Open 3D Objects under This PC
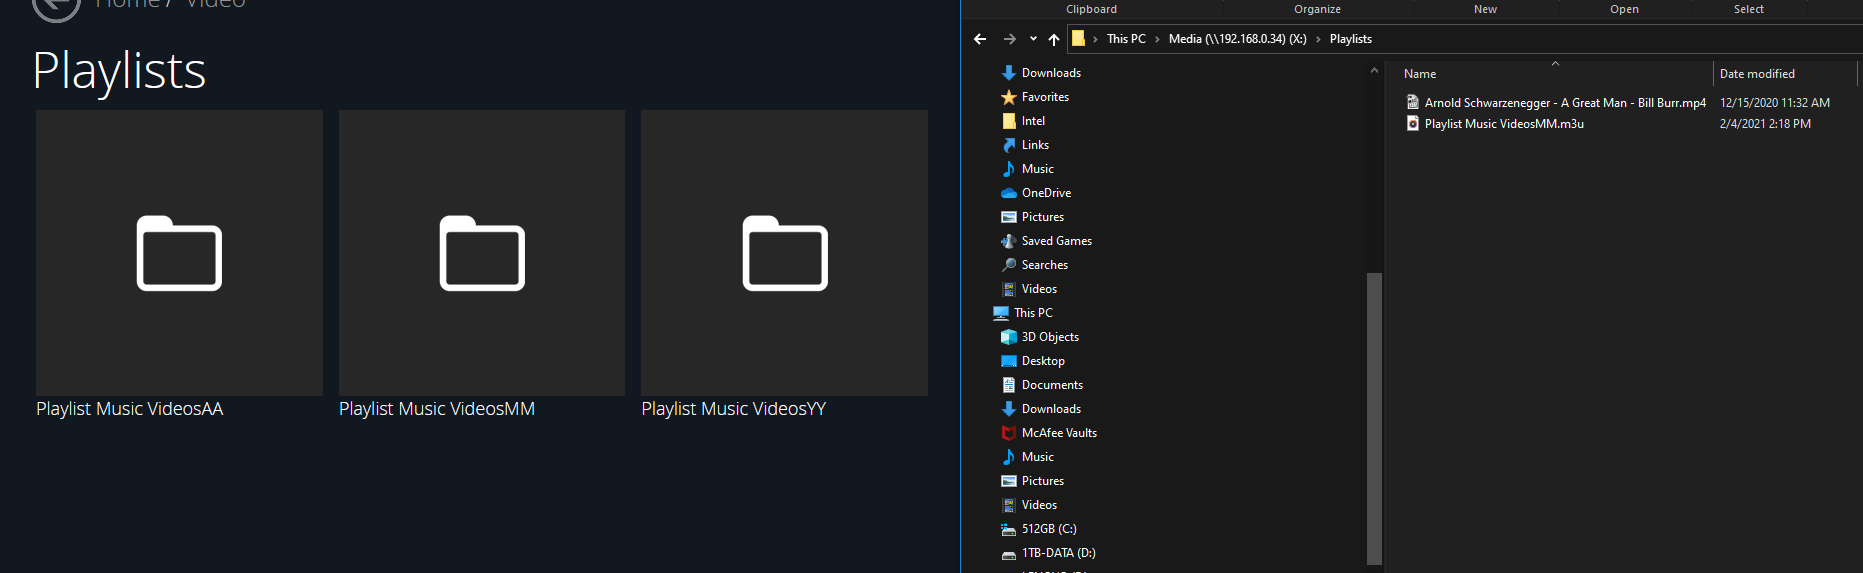This screenshot has height=573, width=1863. [x=1050, y=337]
